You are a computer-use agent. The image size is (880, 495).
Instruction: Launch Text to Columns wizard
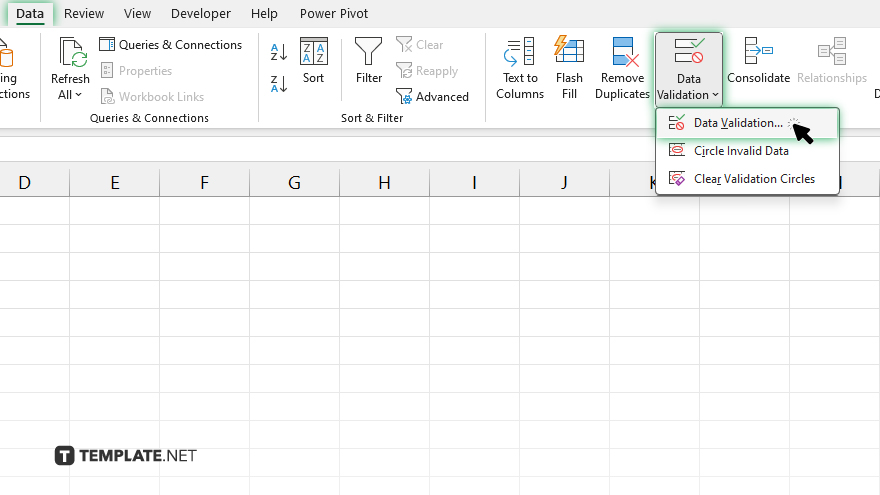point(520,67)
